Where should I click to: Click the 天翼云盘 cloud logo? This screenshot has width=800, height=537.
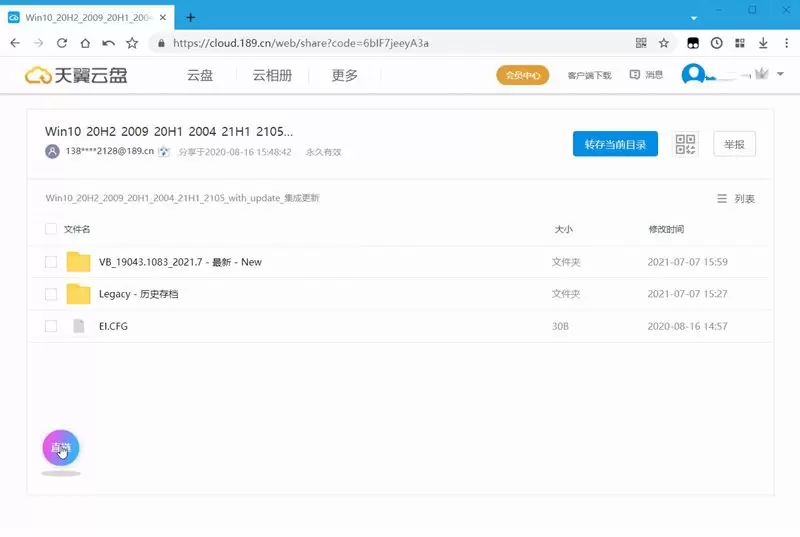tap(76, 75)
